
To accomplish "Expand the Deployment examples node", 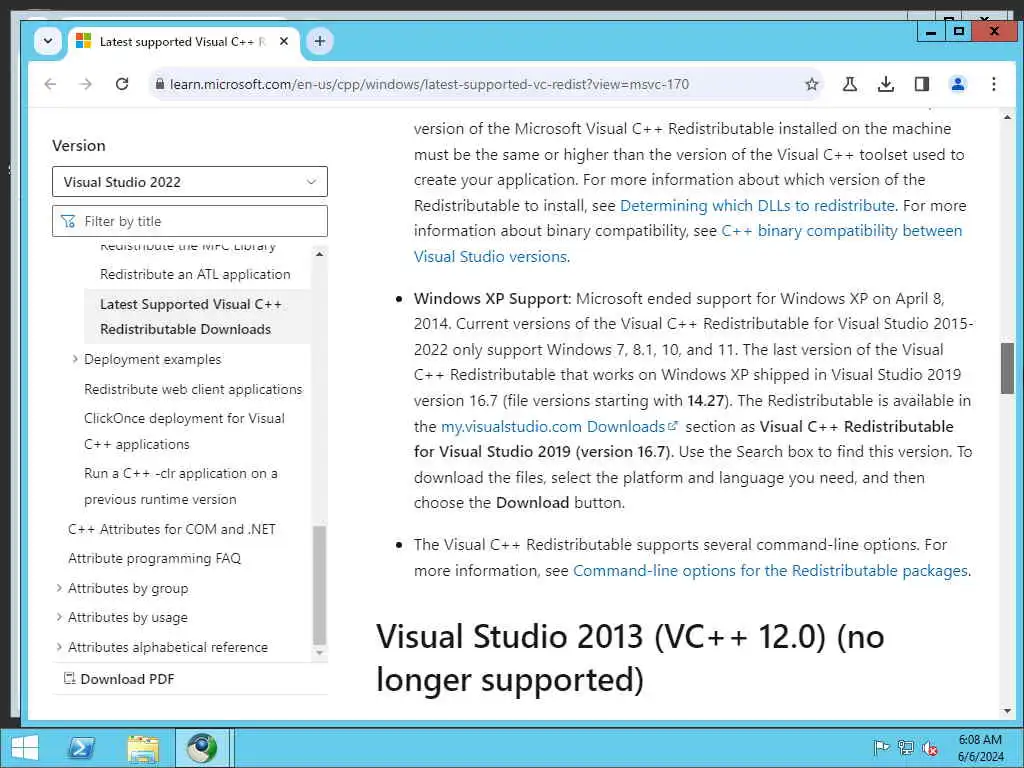I will click(74, 359).
